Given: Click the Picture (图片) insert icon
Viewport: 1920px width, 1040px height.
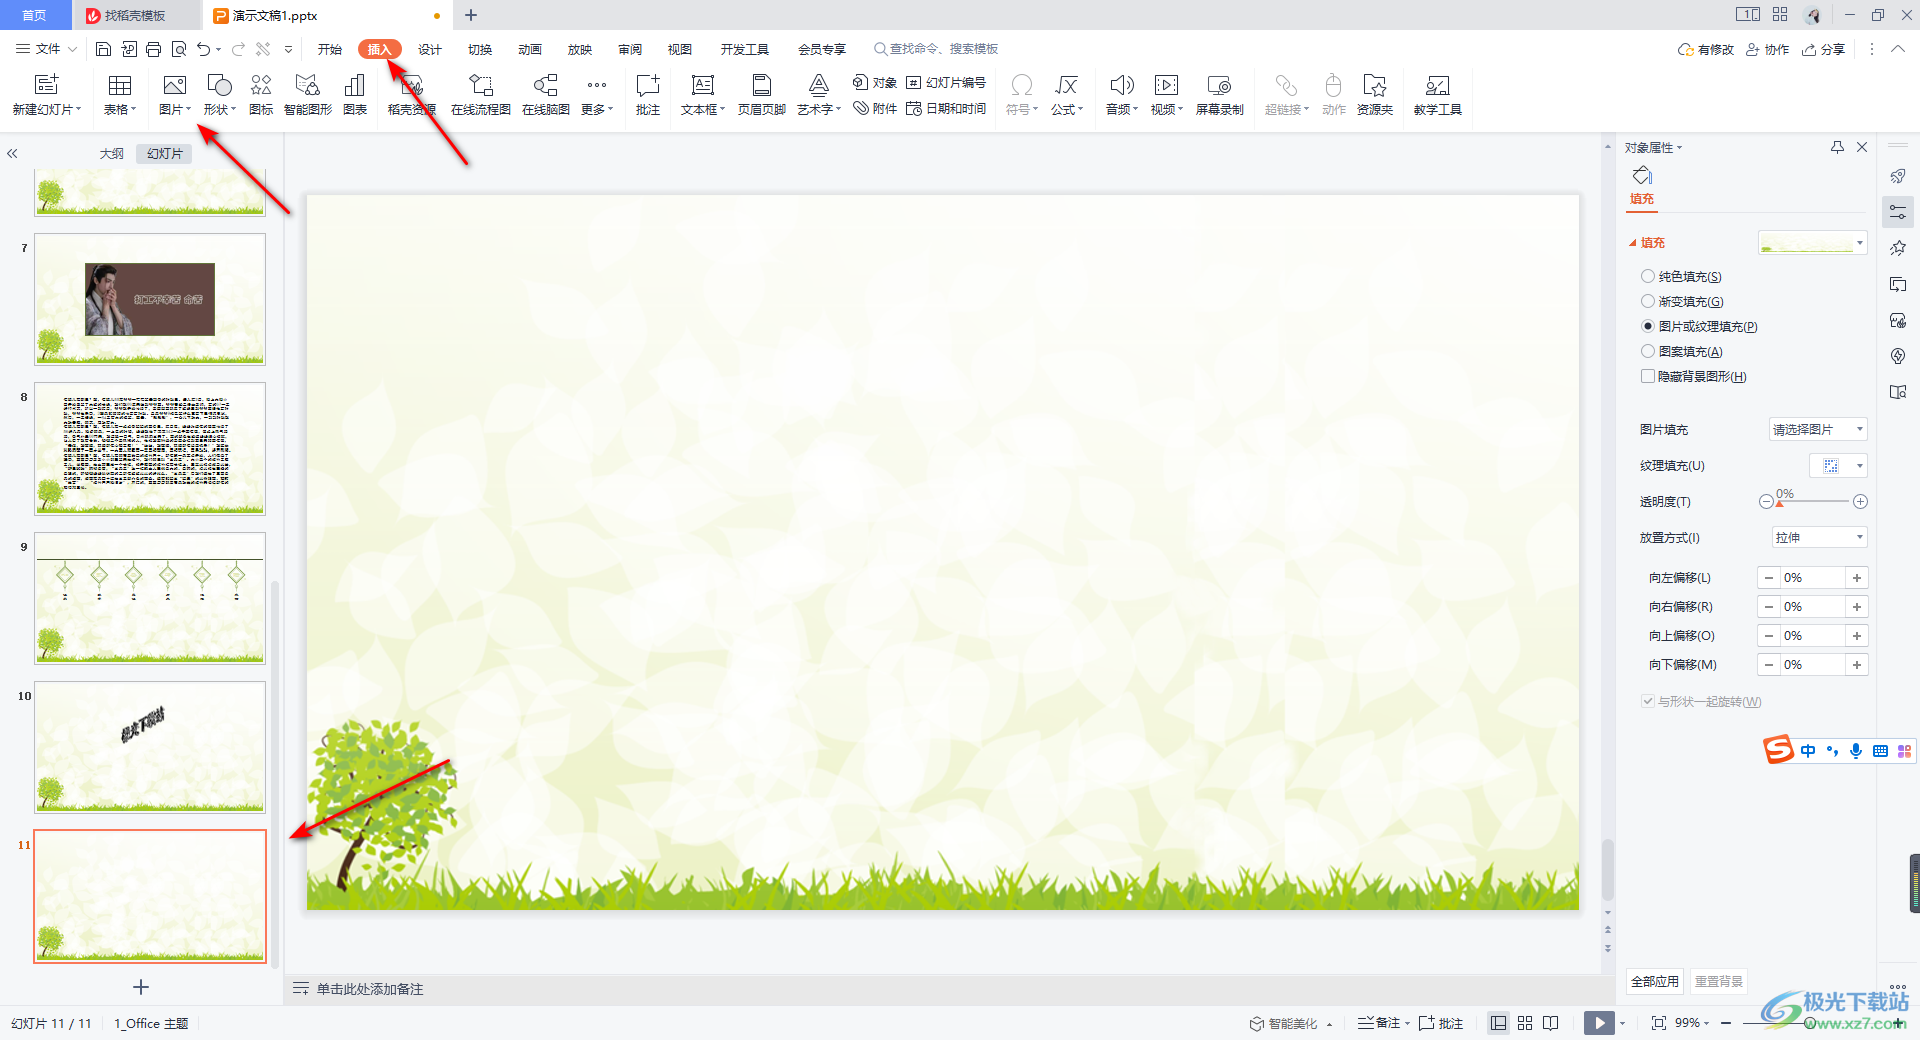Looking at the screenshot, I should pyautogui.click(x=175, y=95).
